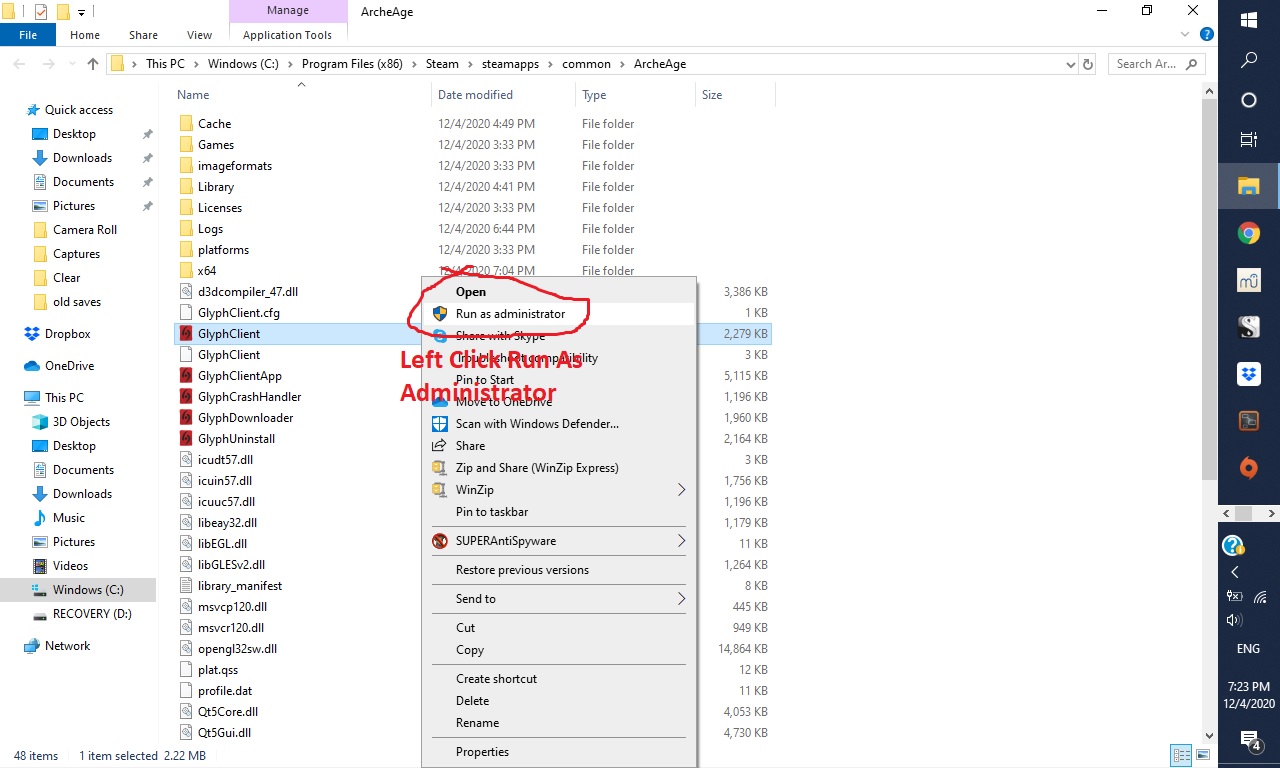The height and width of the screenshot is (768, 1280).
Task: Choose Cut in context menu
Action: pyautogui.click(x=559, y=628)
